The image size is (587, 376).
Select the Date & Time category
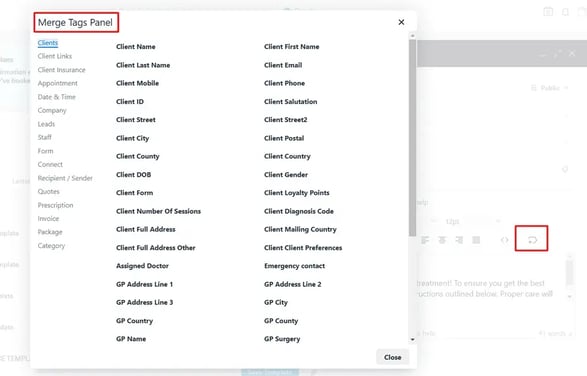point(57,97)
